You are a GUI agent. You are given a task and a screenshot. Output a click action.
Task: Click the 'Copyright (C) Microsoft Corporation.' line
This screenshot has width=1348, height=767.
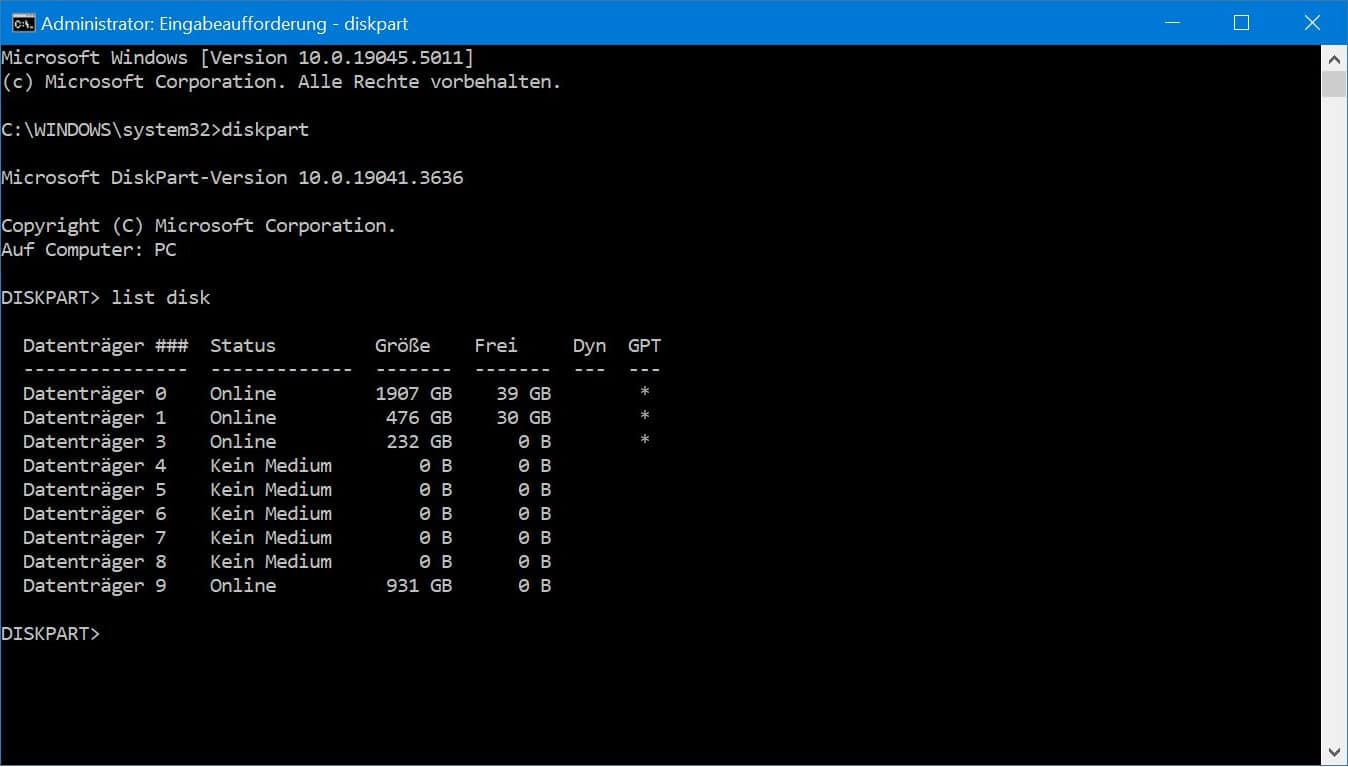(x=199, y=226)
